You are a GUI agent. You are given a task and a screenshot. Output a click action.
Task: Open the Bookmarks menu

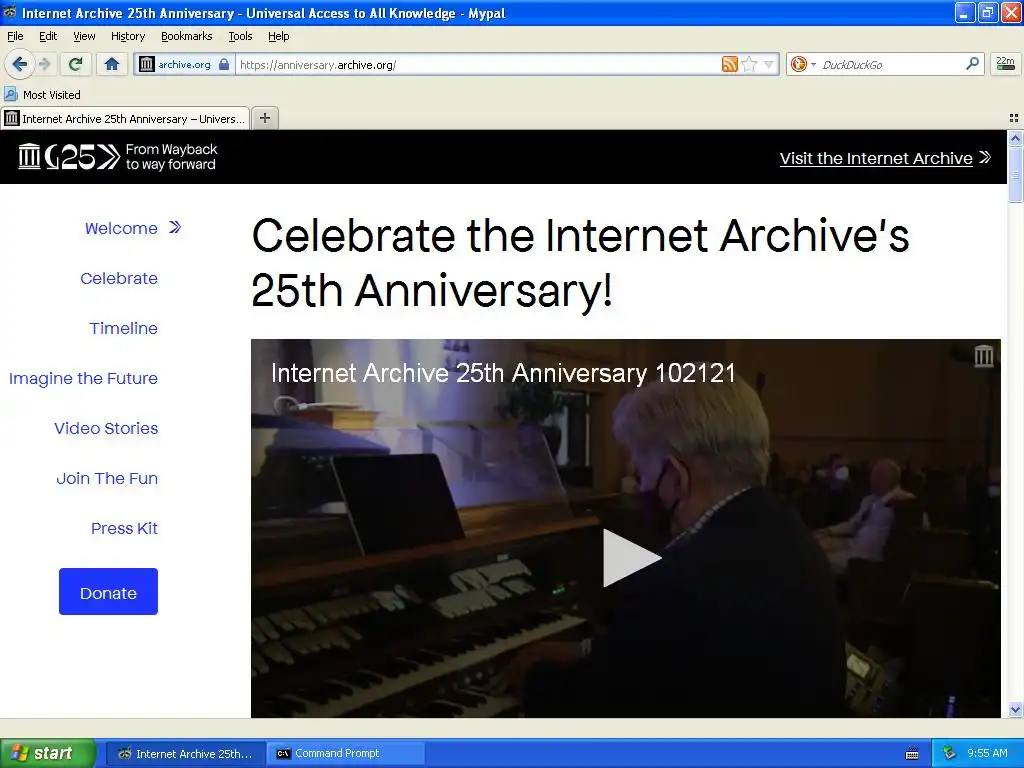(186, 36)
